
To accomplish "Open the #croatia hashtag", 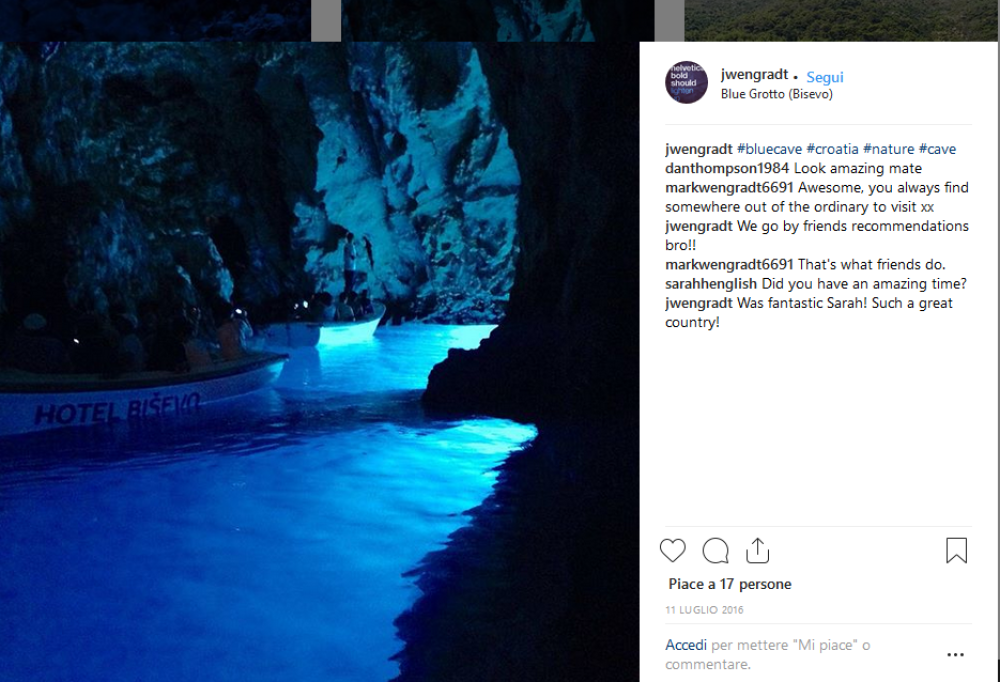I will [832, 149].
